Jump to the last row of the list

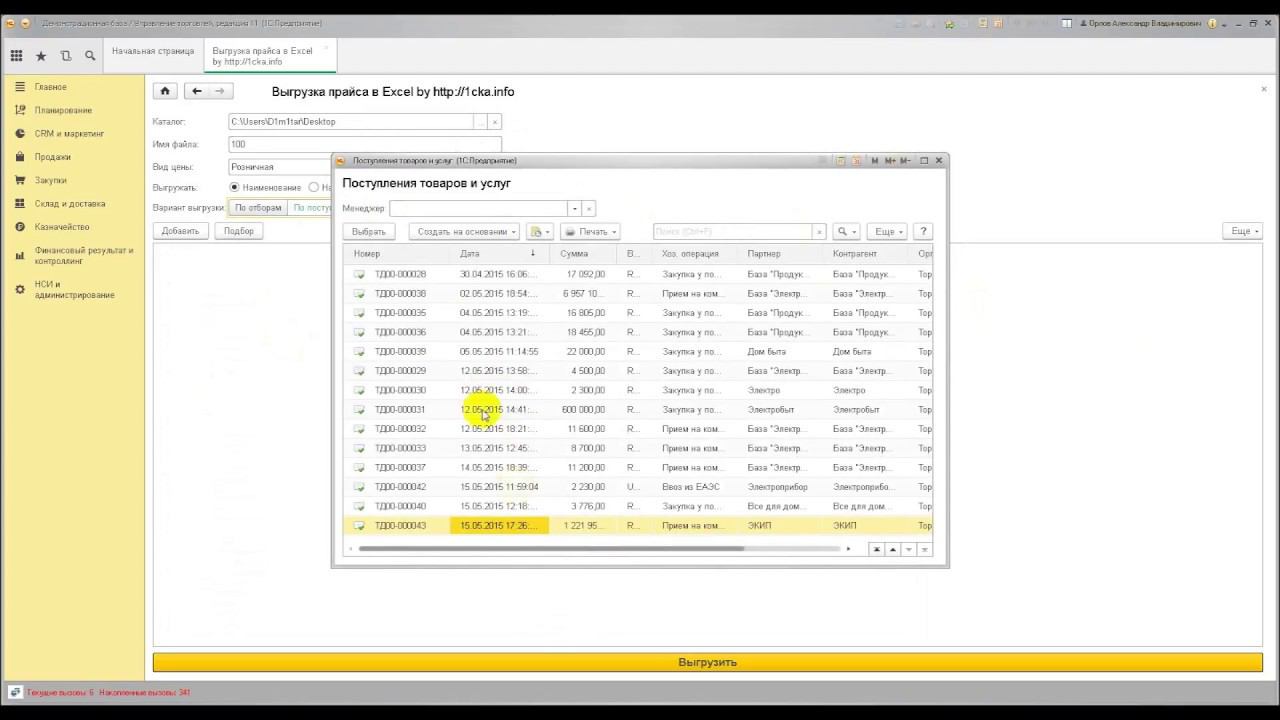coord(925,549)
